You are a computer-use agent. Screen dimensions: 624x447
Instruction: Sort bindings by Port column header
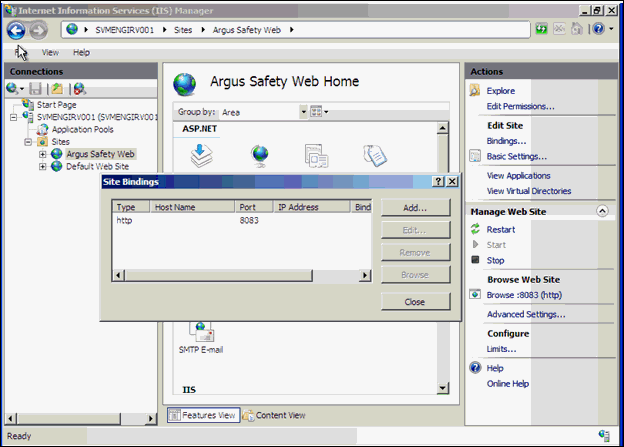click(254, 207)
